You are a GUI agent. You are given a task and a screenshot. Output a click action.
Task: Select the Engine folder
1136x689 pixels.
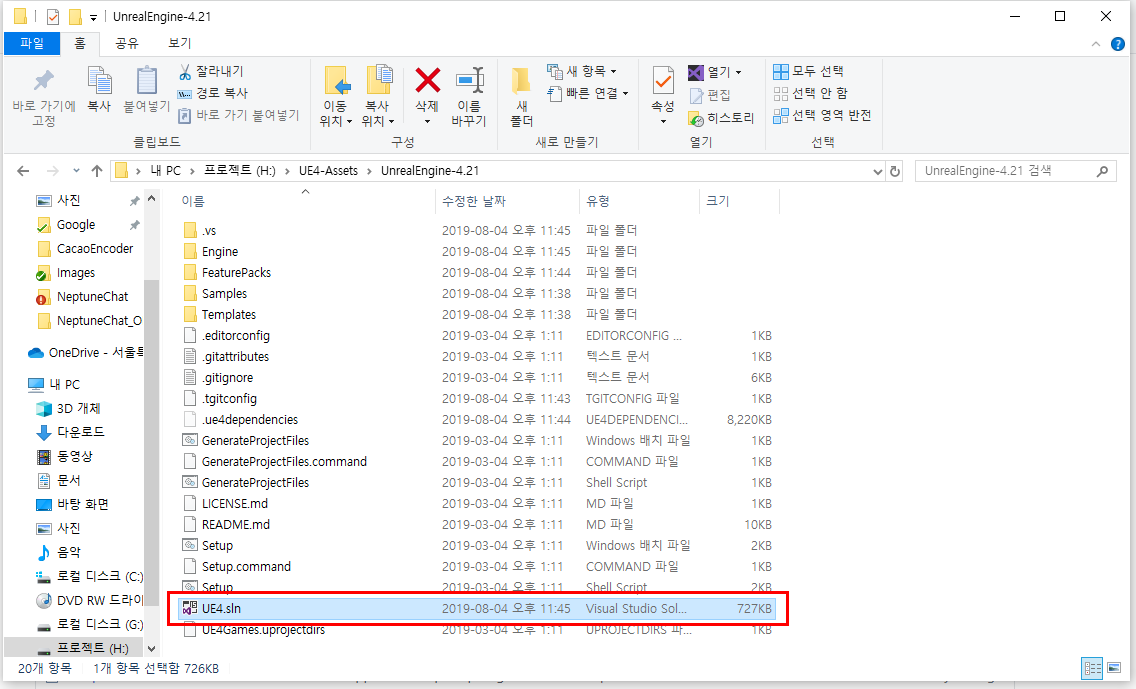click(x=211, y=251)
